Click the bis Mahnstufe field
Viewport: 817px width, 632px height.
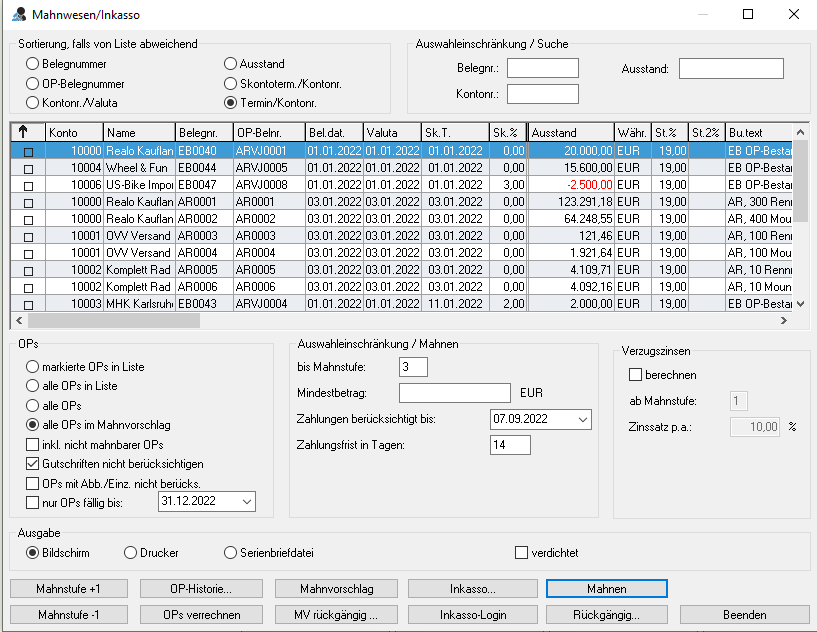click(x=413, y=367)
